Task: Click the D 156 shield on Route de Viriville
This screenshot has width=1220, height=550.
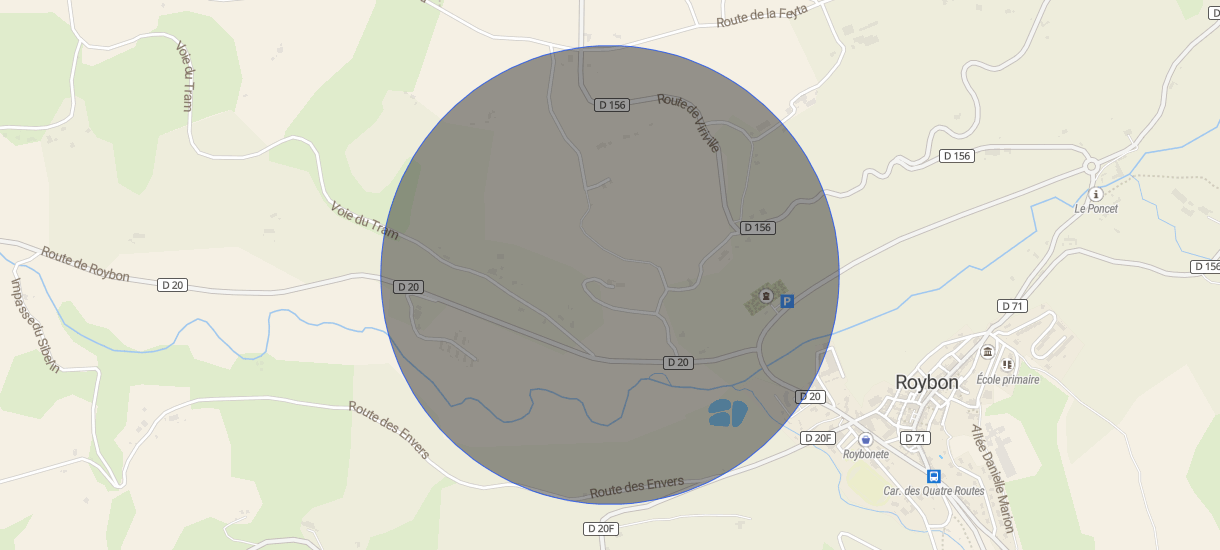Action: (612, 105)
